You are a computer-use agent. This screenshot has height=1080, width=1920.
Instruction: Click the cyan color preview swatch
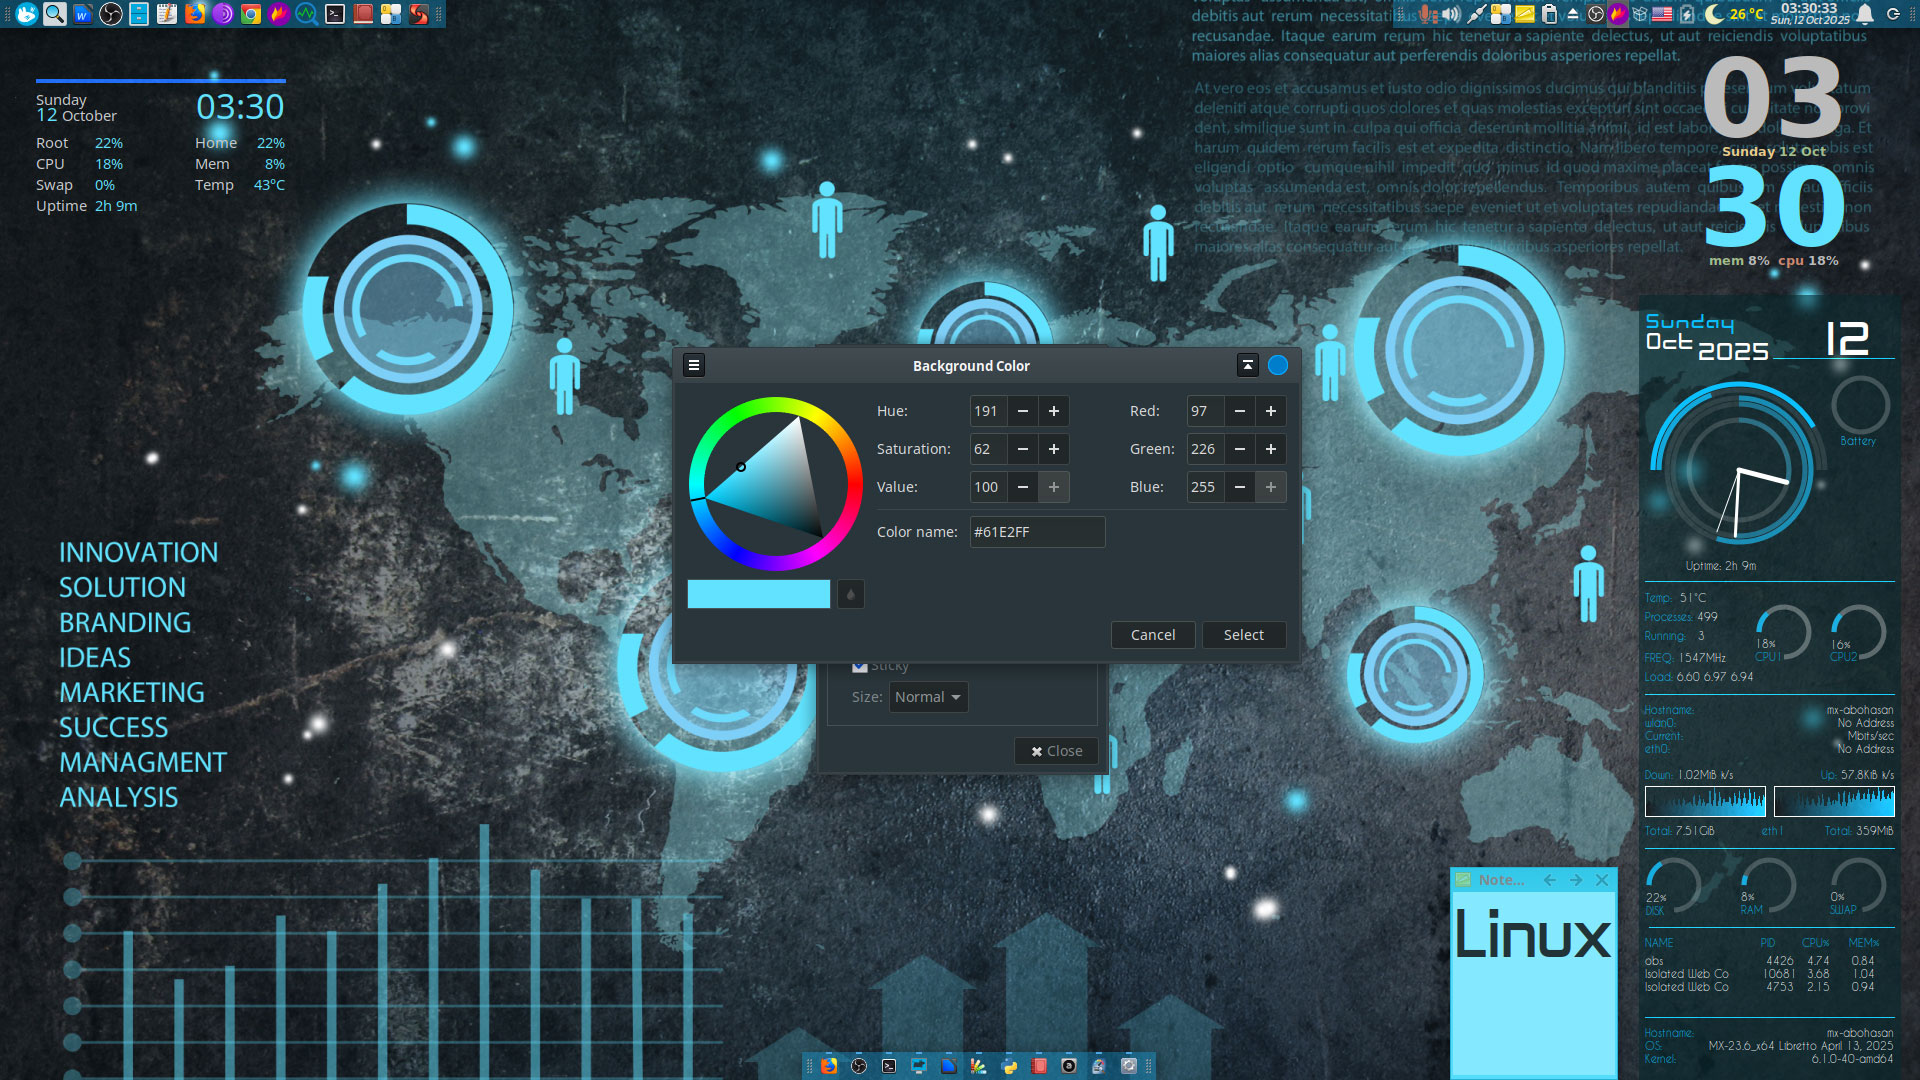click(x=758, y=594)
